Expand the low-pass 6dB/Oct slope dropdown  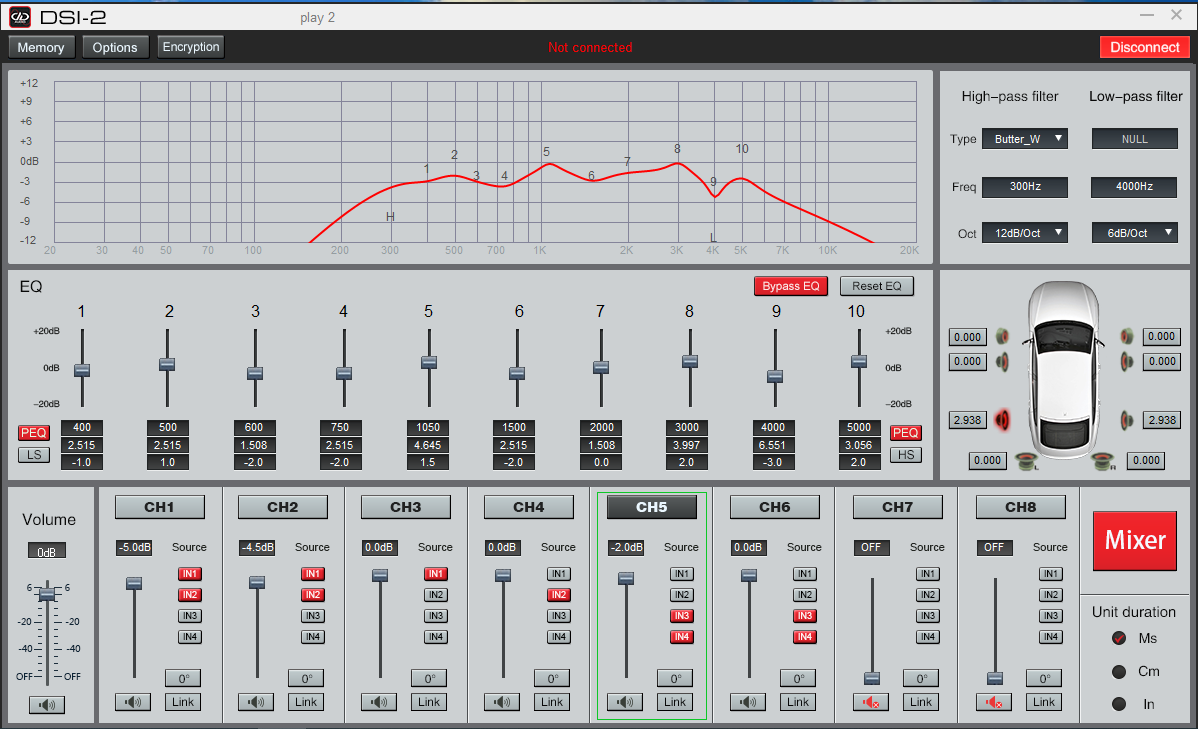[x=1134, y=233]
